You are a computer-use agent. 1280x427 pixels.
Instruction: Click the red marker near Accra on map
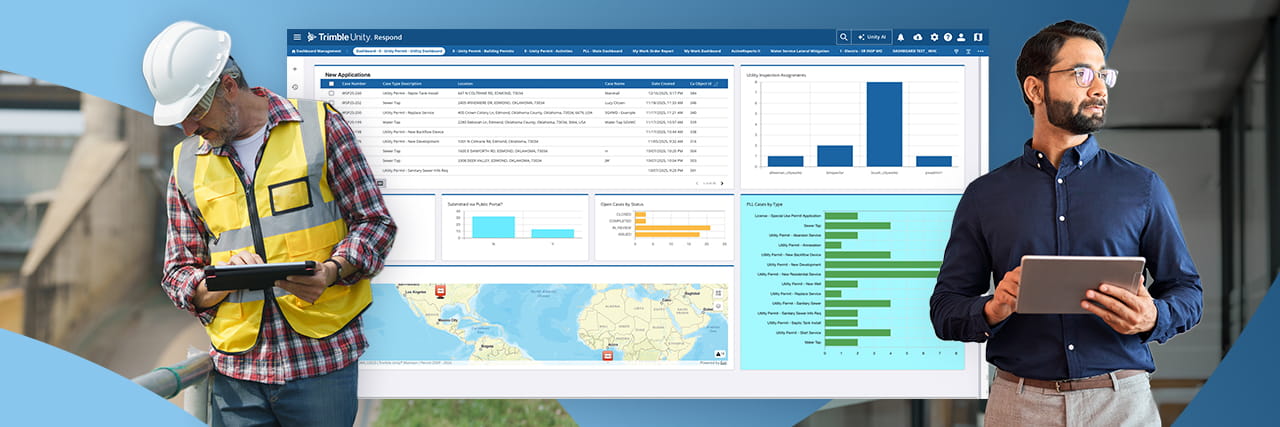[607, 355]
